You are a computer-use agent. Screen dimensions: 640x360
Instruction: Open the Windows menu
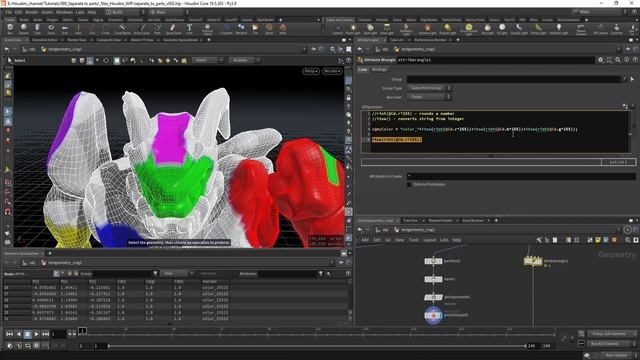[64, 12]
